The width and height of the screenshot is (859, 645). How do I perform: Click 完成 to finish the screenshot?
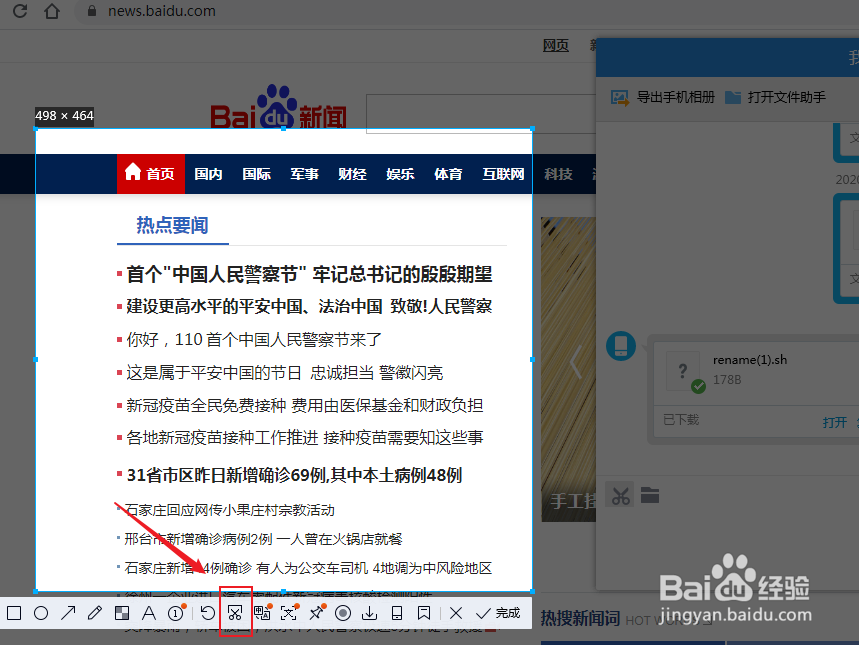[x=498, y=613]
